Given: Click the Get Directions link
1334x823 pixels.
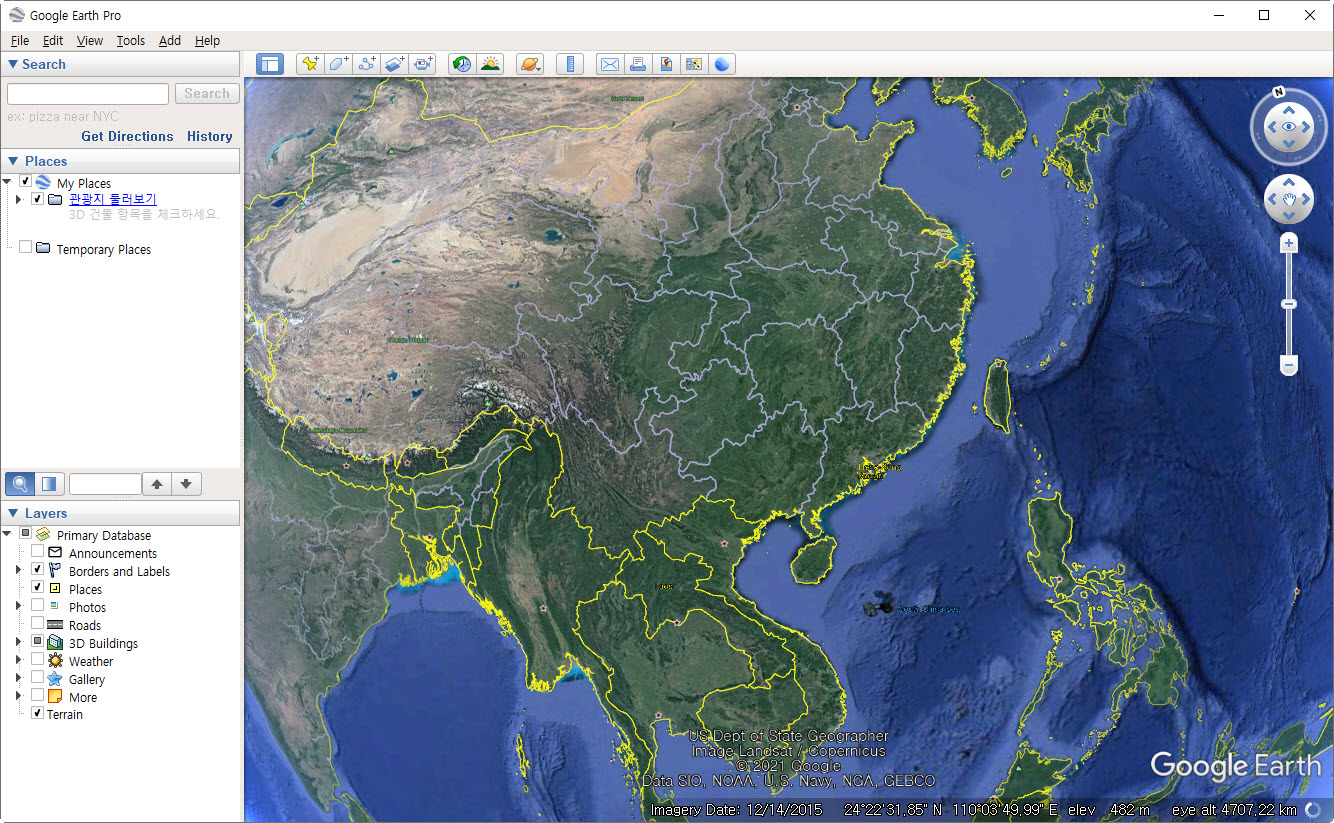Looking at the screenshot, I should click(x=127, y=136).
